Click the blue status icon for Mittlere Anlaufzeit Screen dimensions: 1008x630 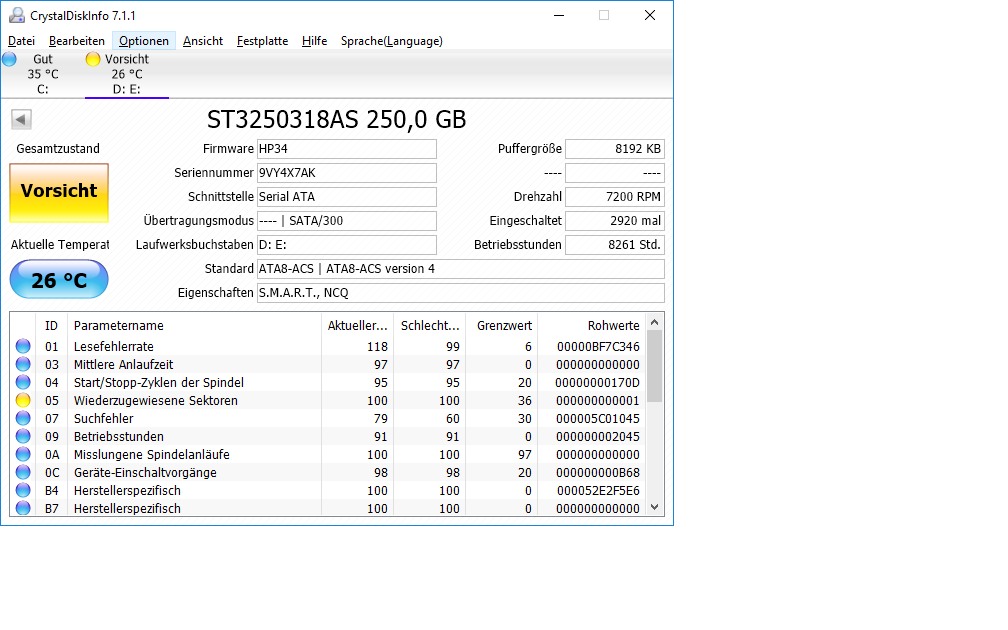coord(23,364)
